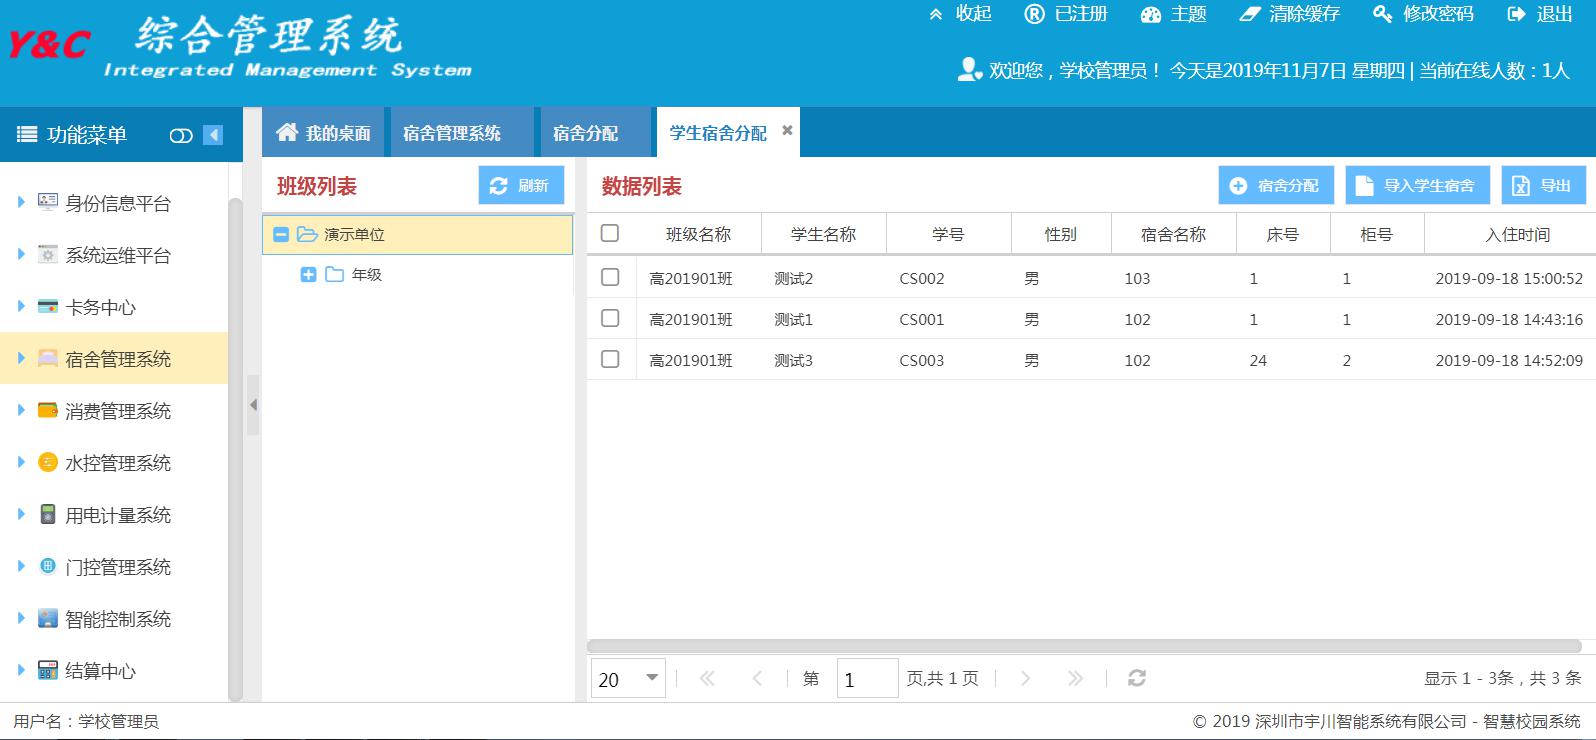1596x740 pixels.
Task: Switch to the 我的桌面 tab
Action: (323, 133)
